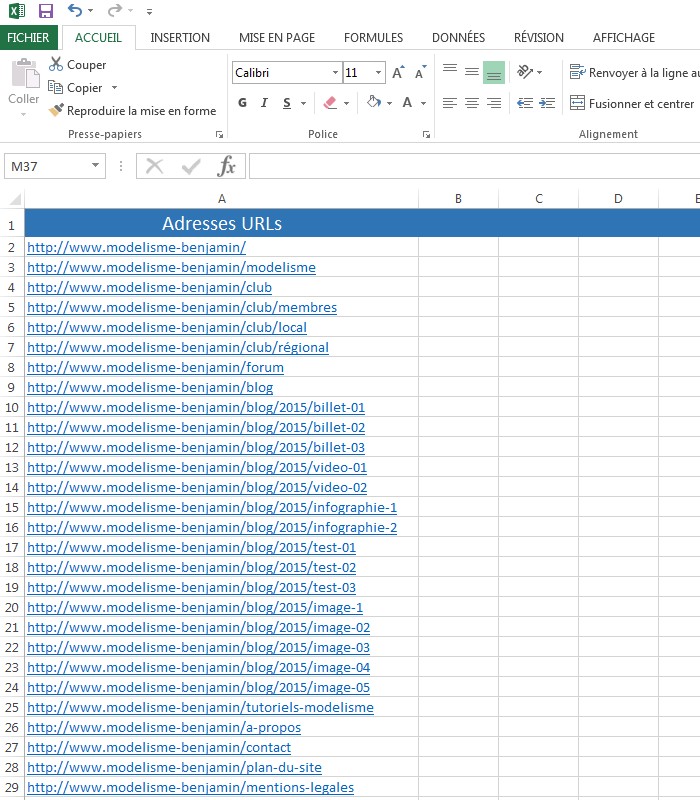The image size is (700, 800).
Task: Apply the fill color bucket
Action: [374, 103]
